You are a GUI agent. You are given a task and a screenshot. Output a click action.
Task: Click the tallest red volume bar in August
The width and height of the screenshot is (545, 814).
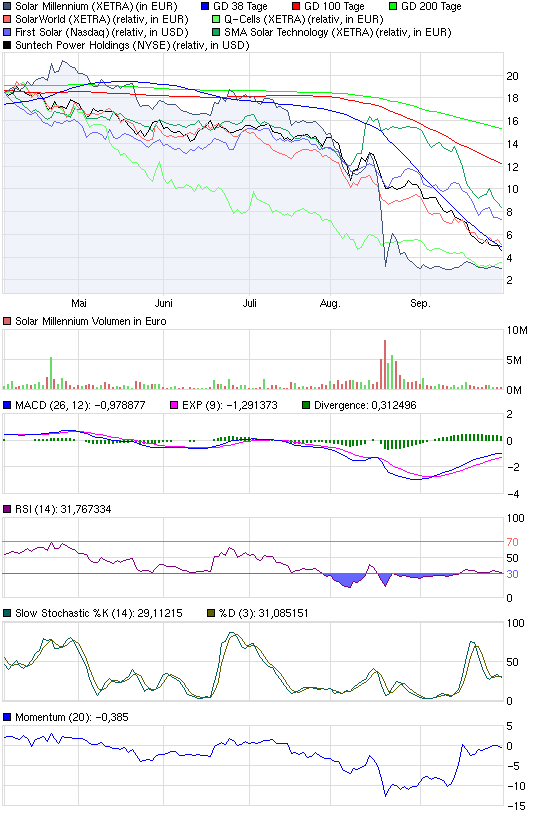pos(385,364)
